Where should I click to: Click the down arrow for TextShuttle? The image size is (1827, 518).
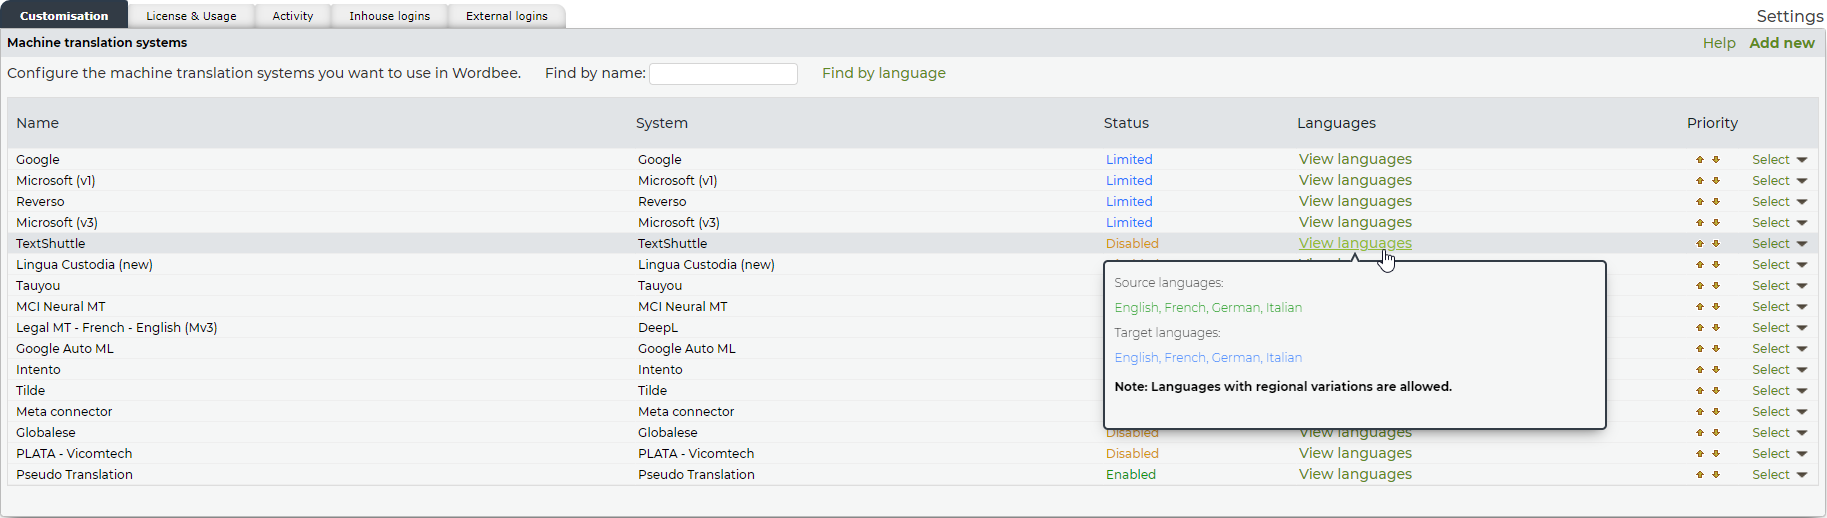point(1716,244)
